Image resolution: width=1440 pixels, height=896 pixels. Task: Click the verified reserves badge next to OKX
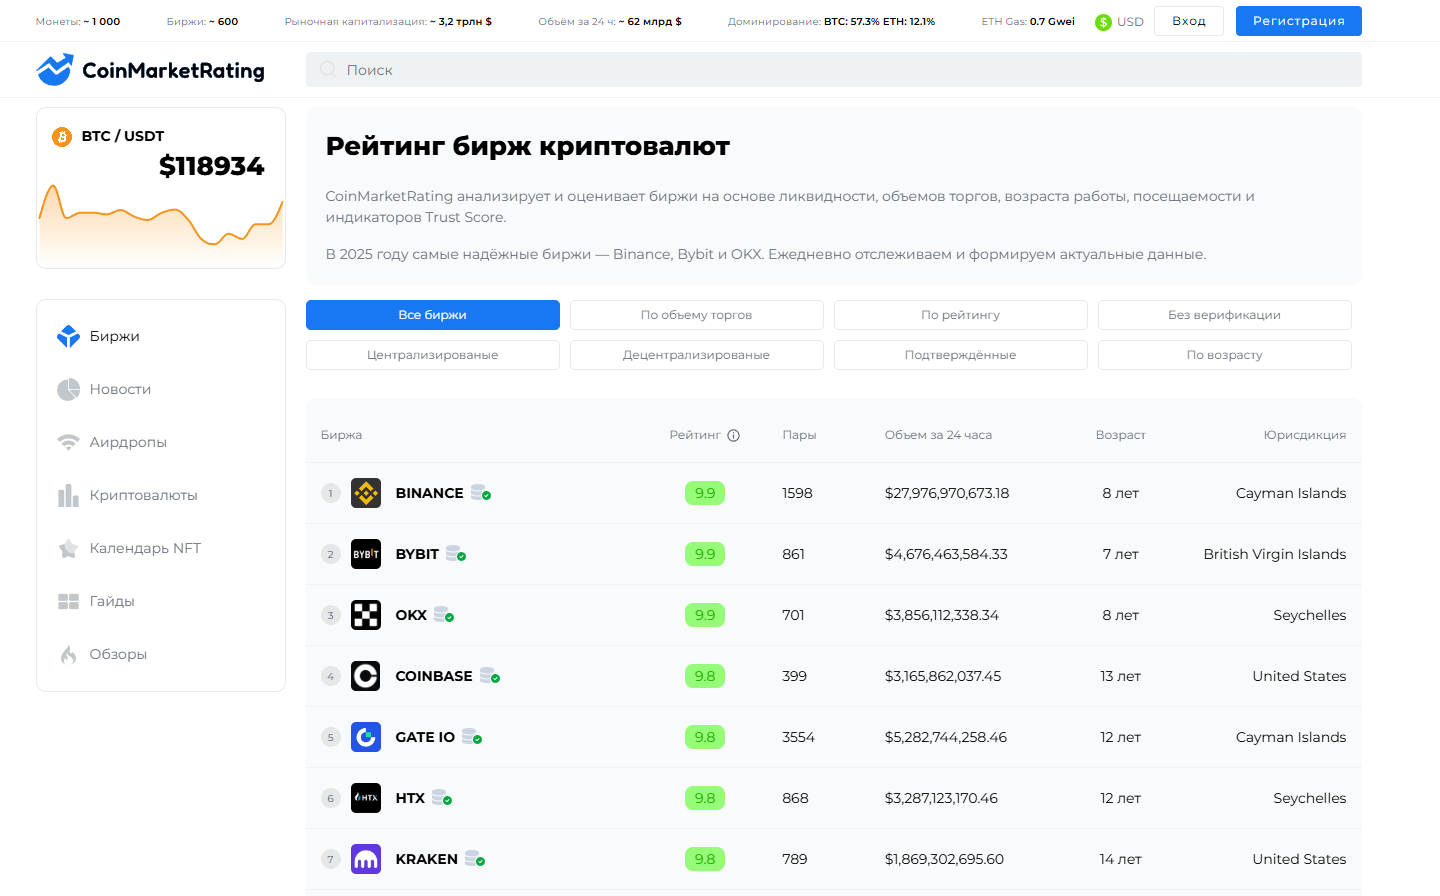pyautogui.click(x=444, y=615)
